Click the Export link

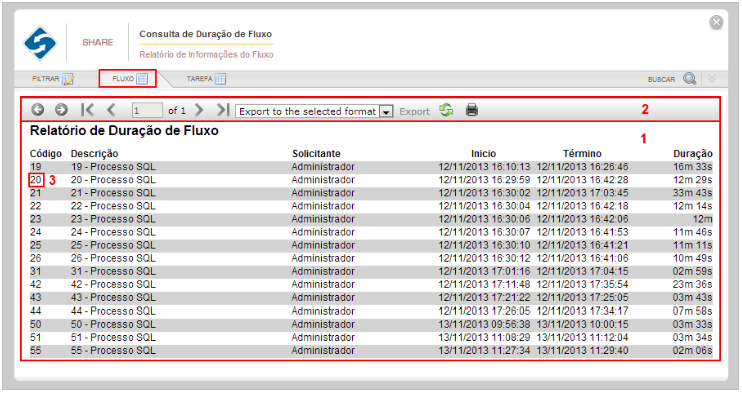point(415,111)
